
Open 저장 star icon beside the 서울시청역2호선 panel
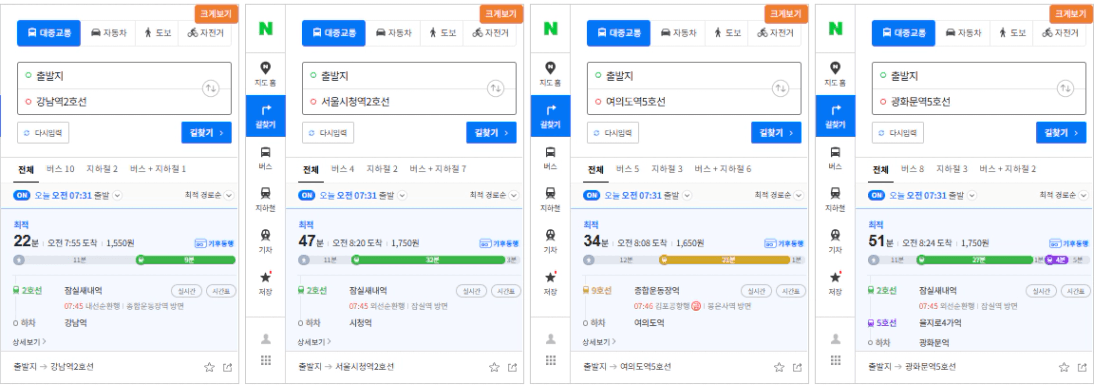tap(265, 282)
